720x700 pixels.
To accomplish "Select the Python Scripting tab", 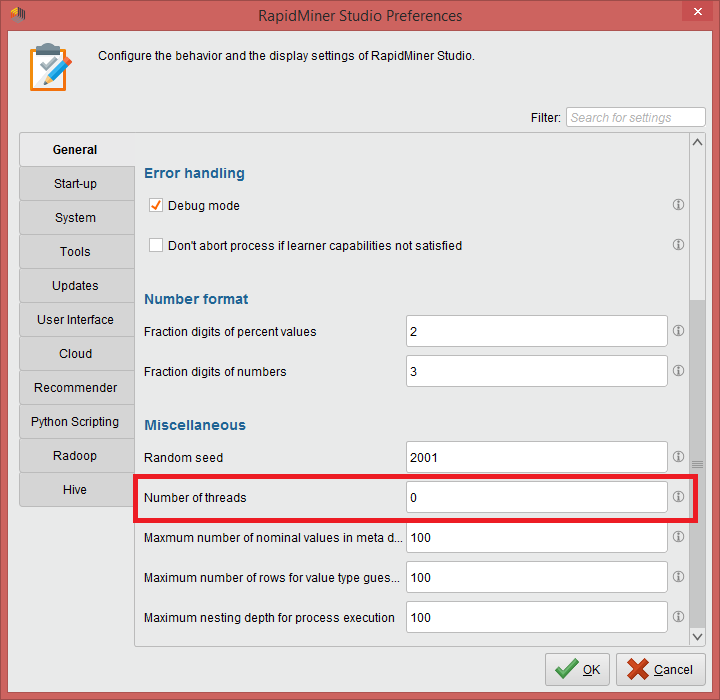I will click(x=77, y=422).
